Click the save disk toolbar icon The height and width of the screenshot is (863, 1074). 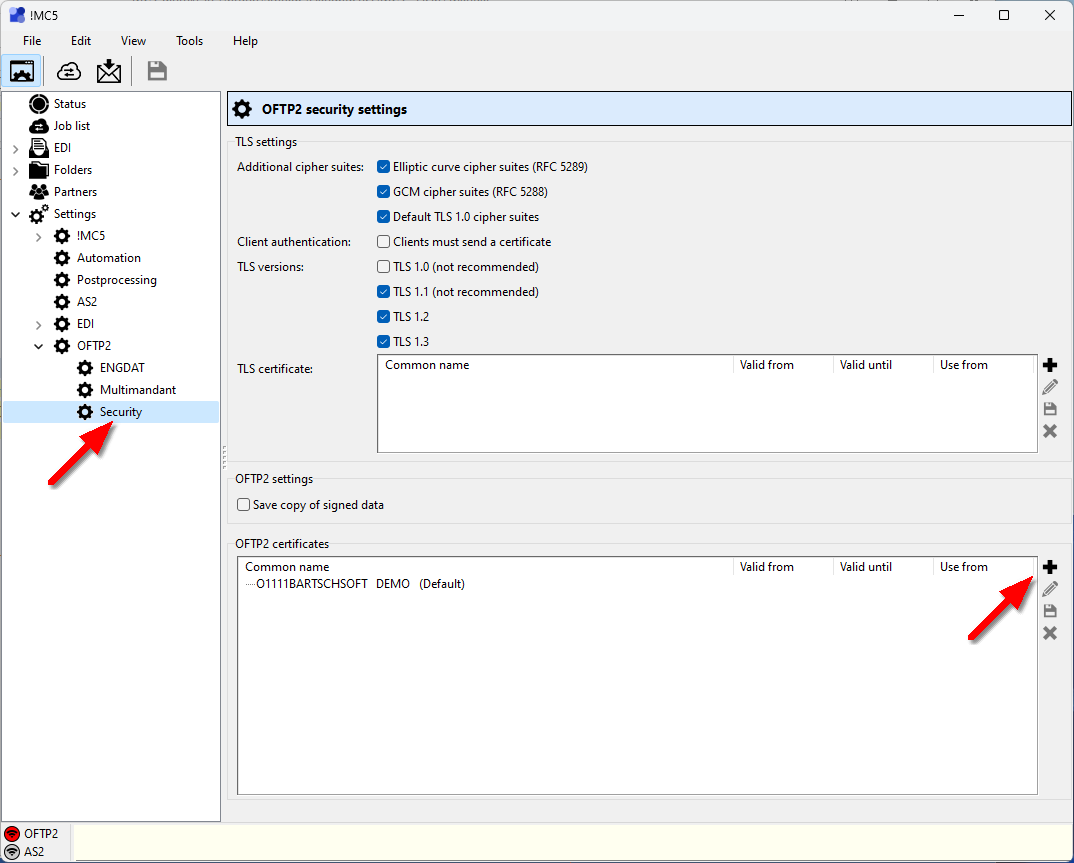157,71
